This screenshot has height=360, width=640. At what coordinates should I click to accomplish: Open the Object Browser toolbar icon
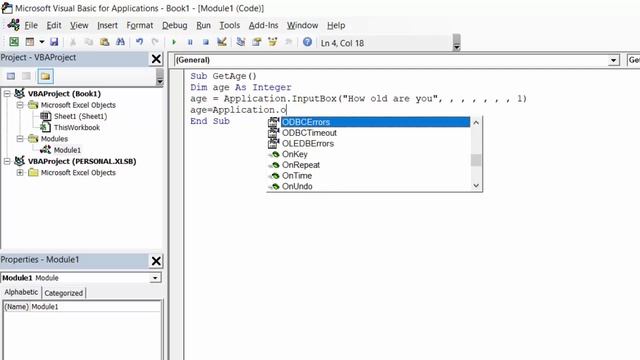272,42
